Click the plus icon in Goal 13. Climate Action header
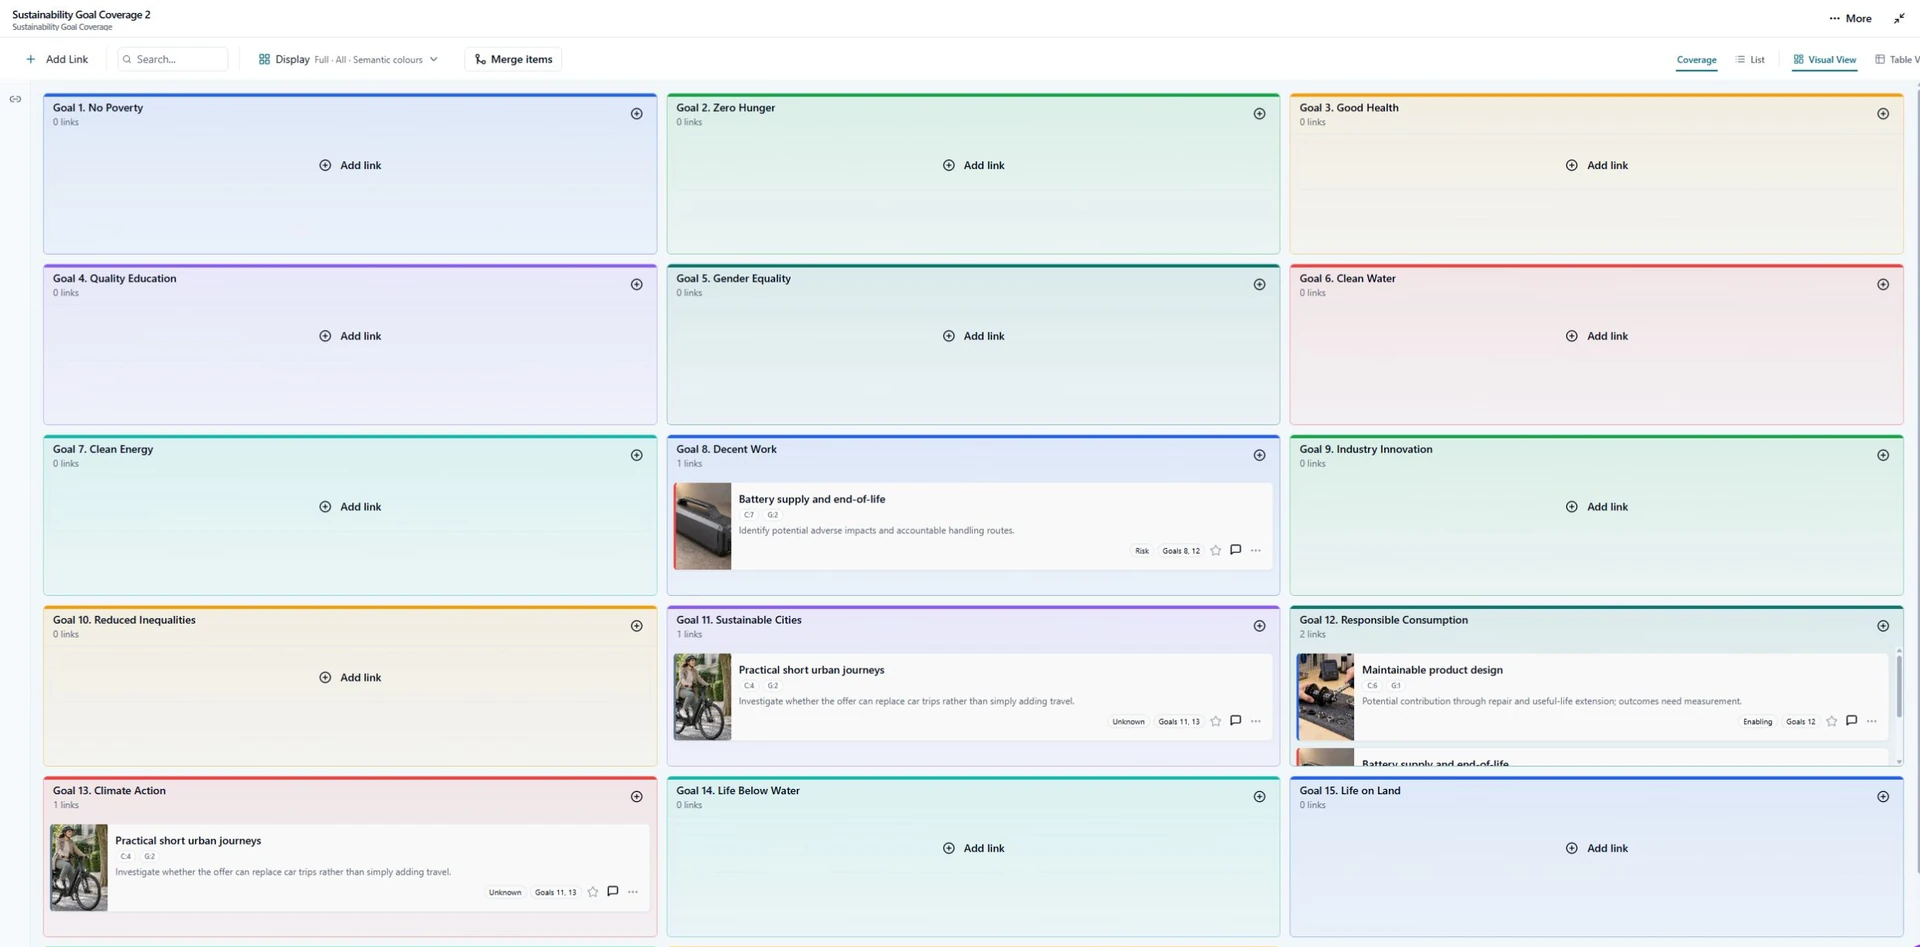The image size is (1920, 947). coord(636,797)
